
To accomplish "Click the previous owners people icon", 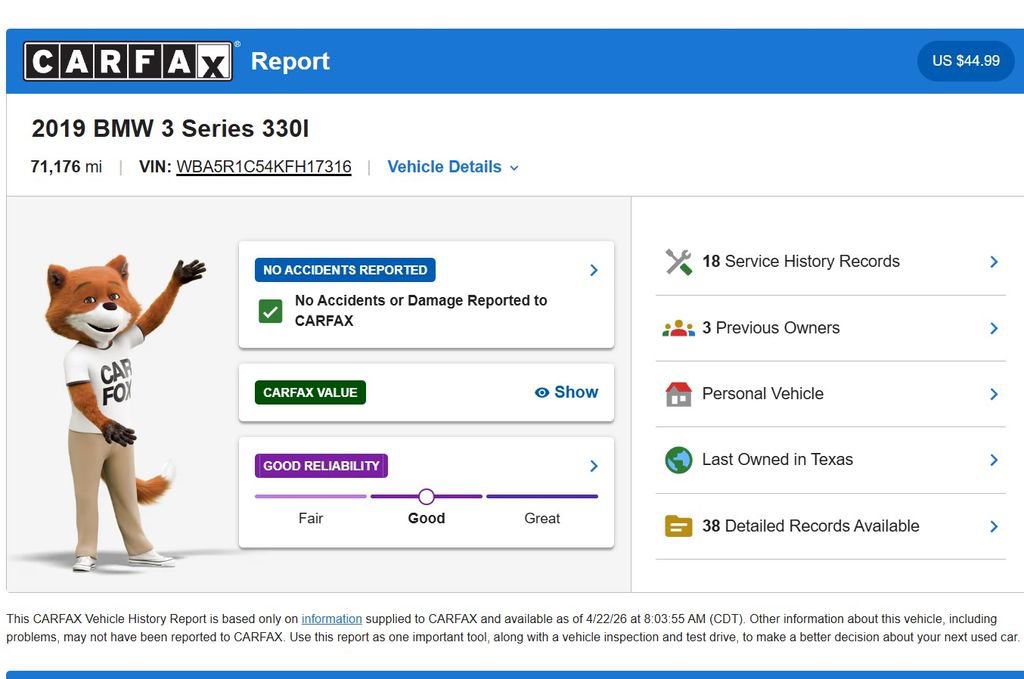I will tap(679, 328).
